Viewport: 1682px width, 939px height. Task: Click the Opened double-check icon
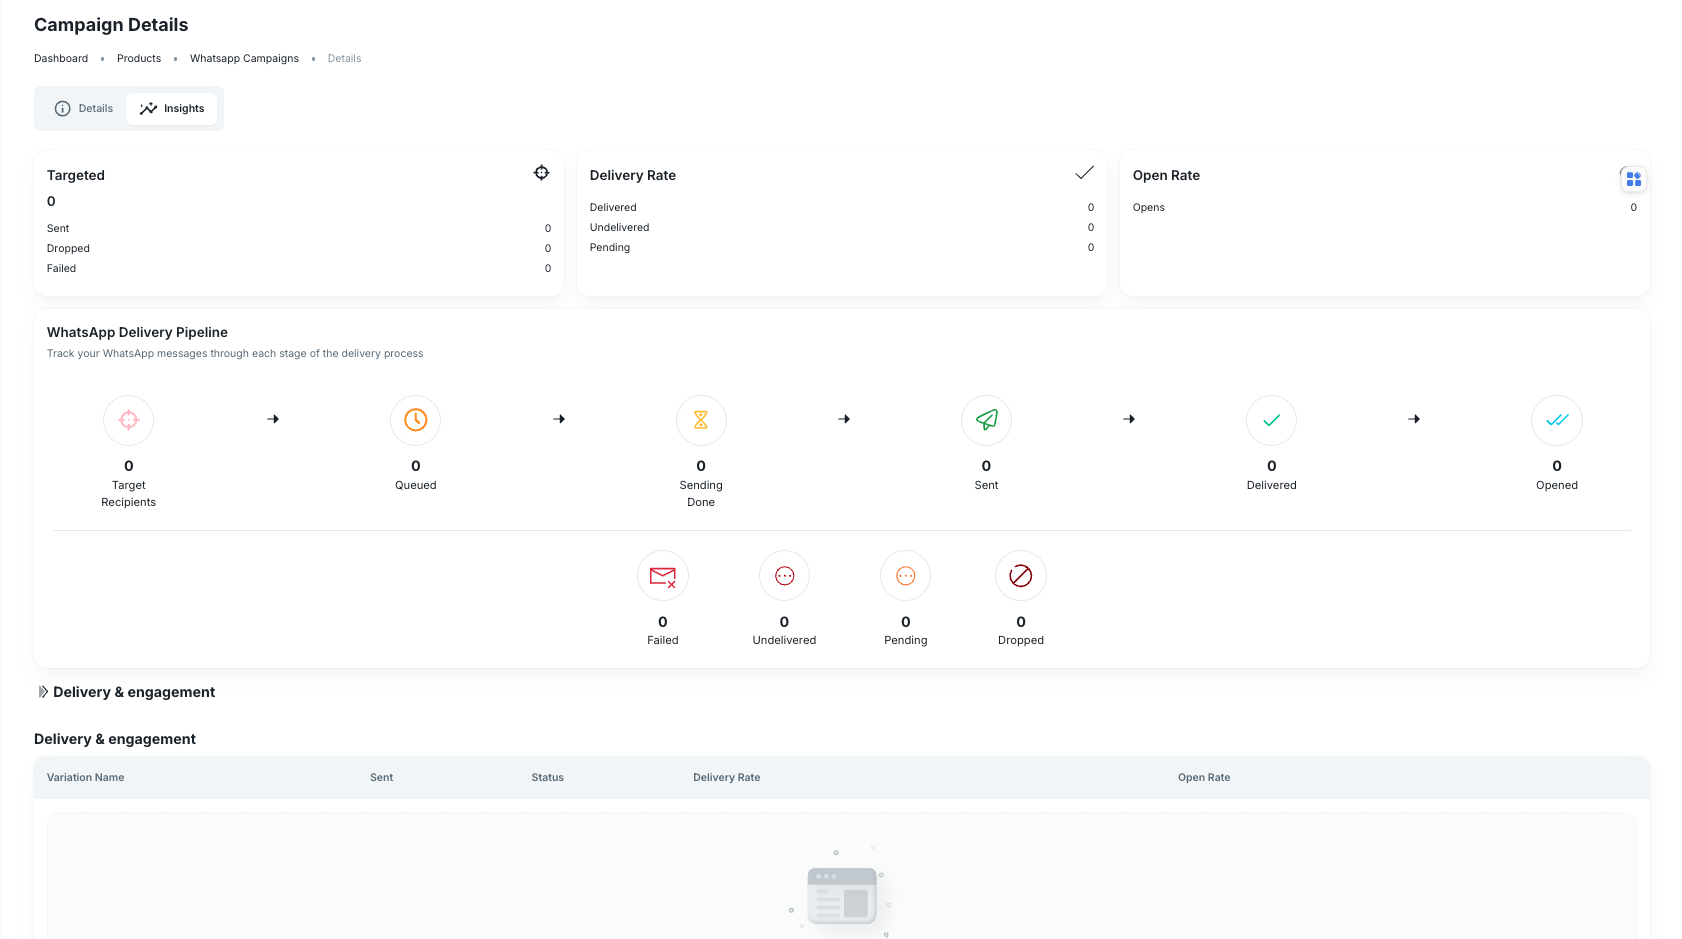pyautogui.click(x=1557, y=420)
